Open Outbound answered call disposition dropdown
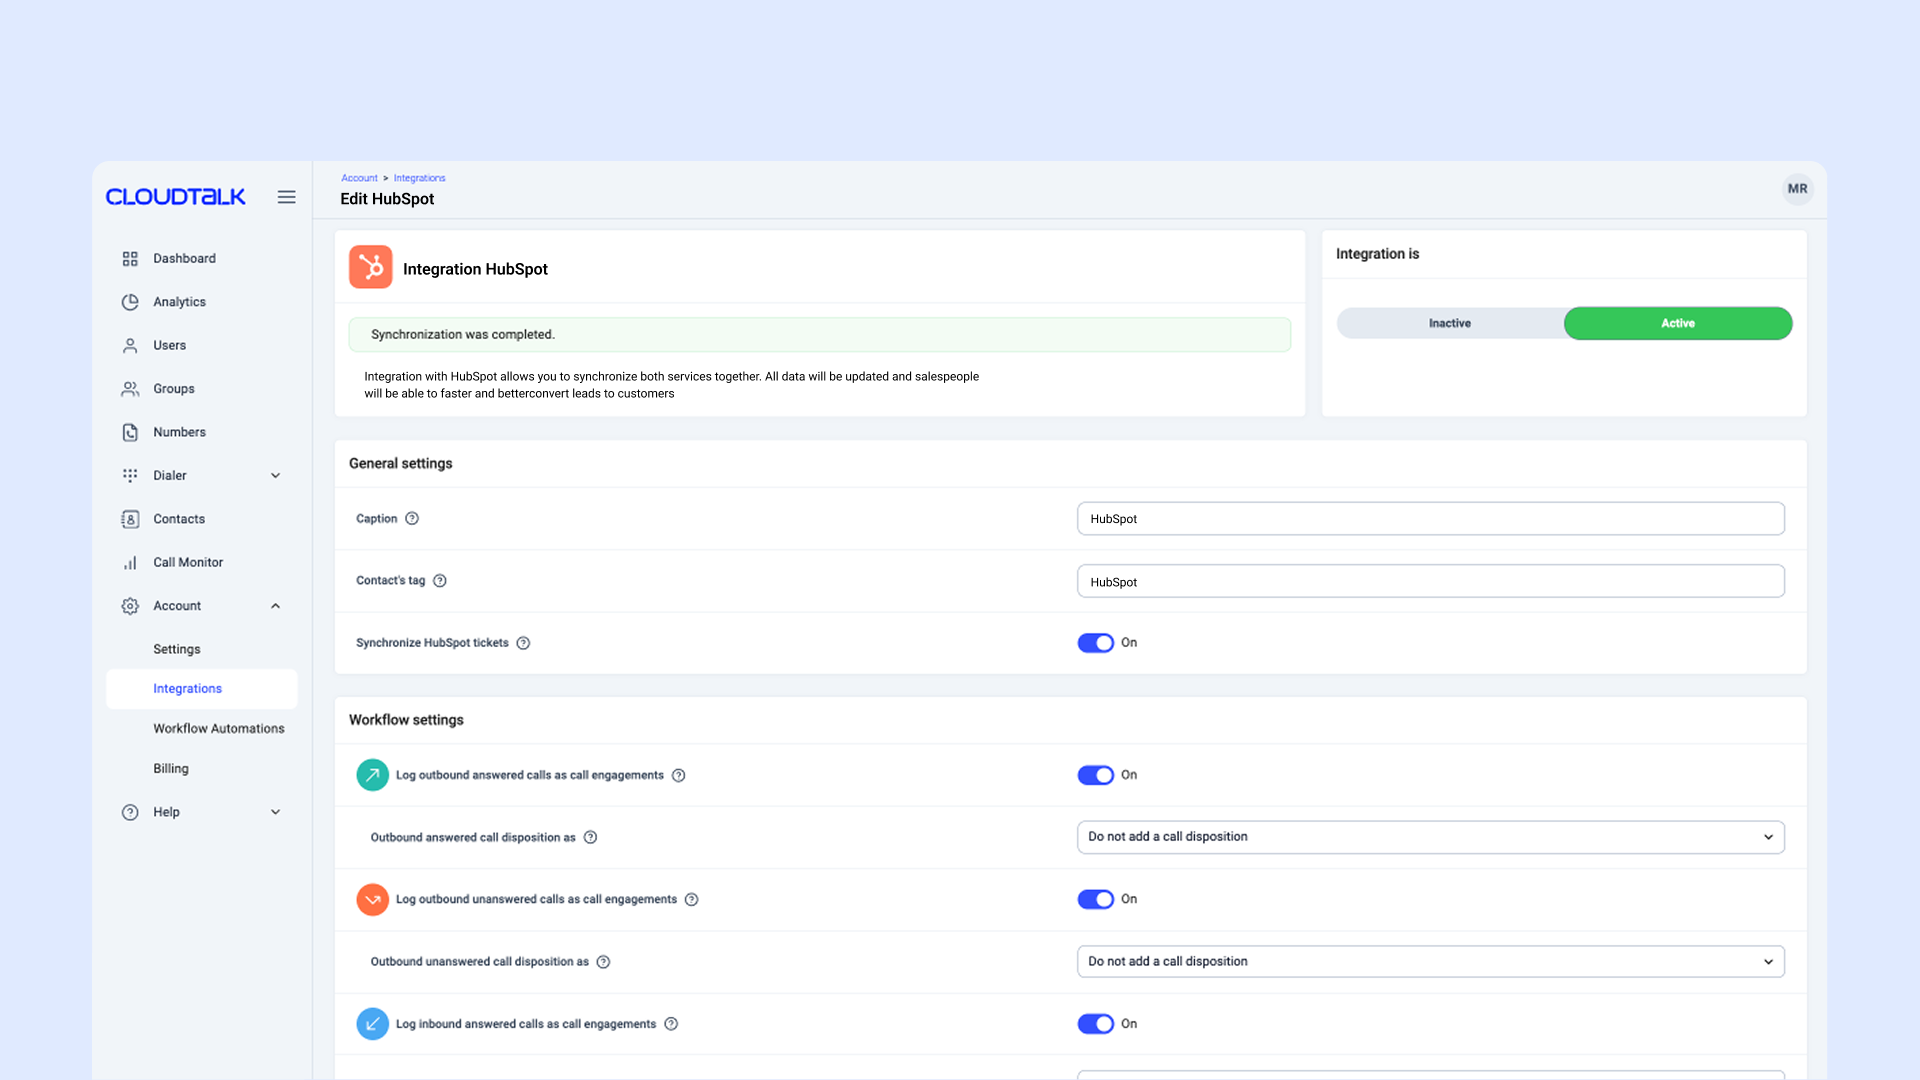The width and height of the screenshot is (1920, 1080). coord(1430,837)
